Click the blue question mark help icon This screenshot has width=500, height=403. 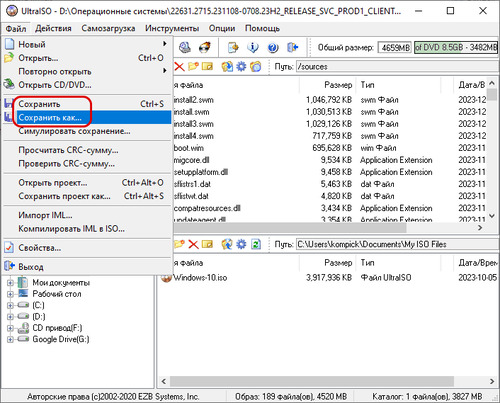point(273,48)
